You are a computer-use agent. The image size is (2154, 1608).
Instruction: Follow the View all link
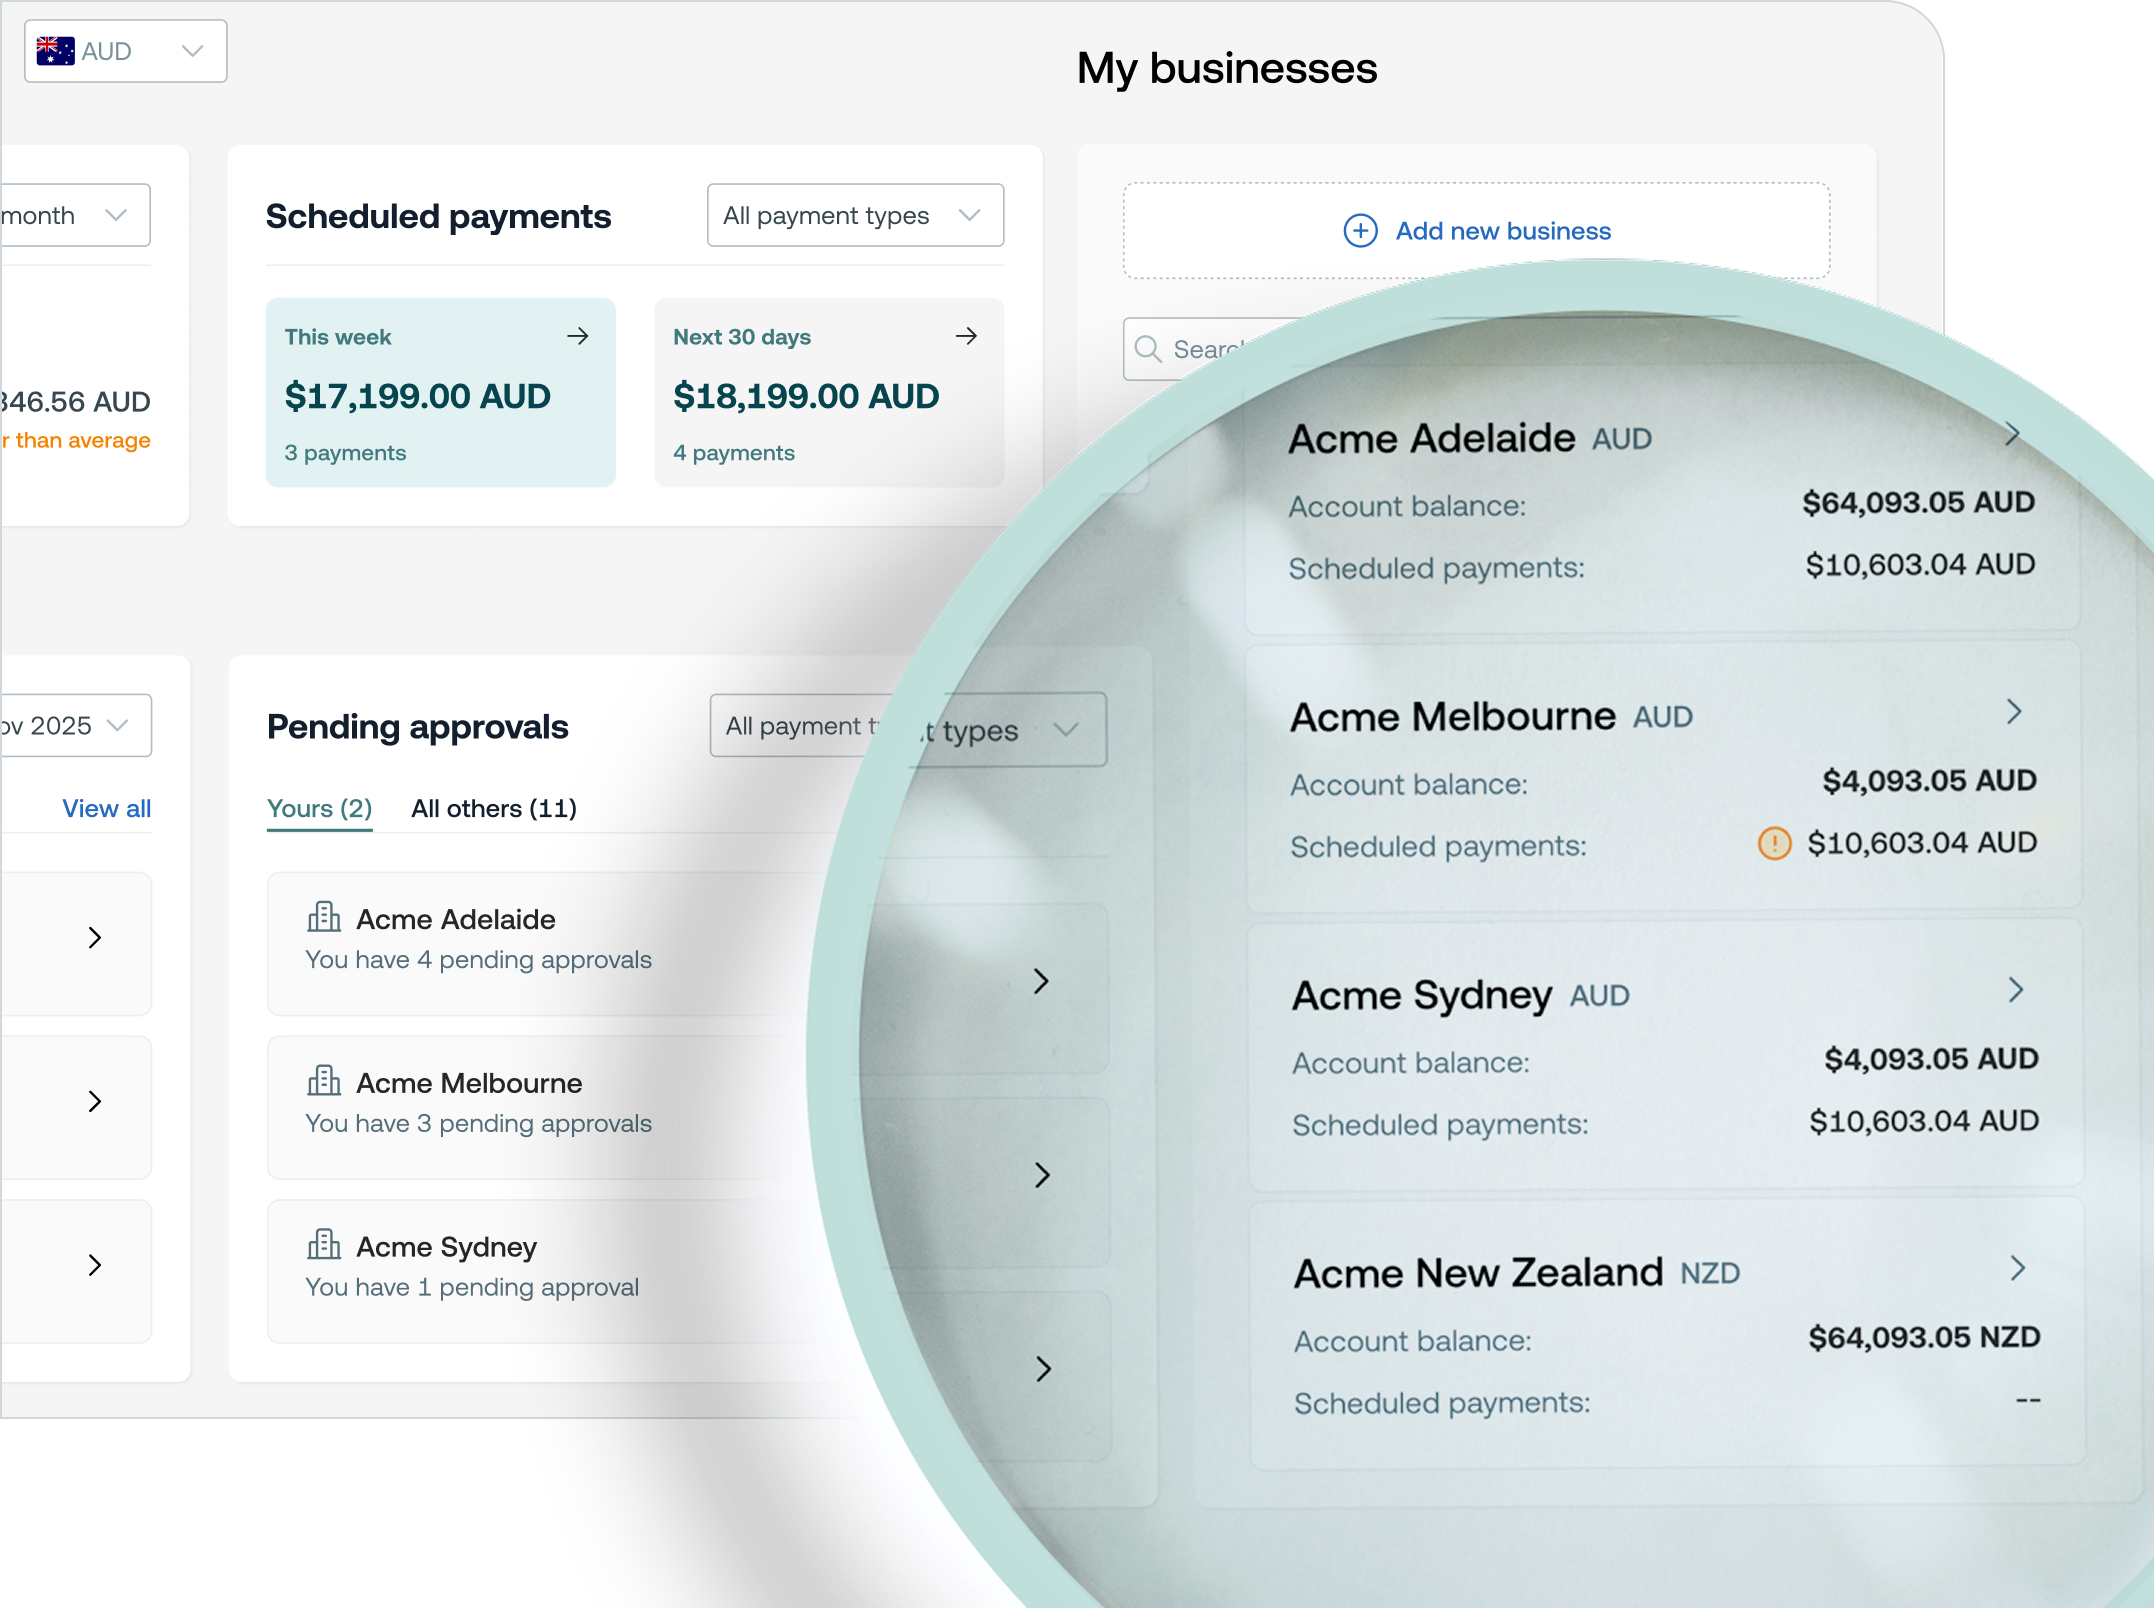tap(107, 808)
